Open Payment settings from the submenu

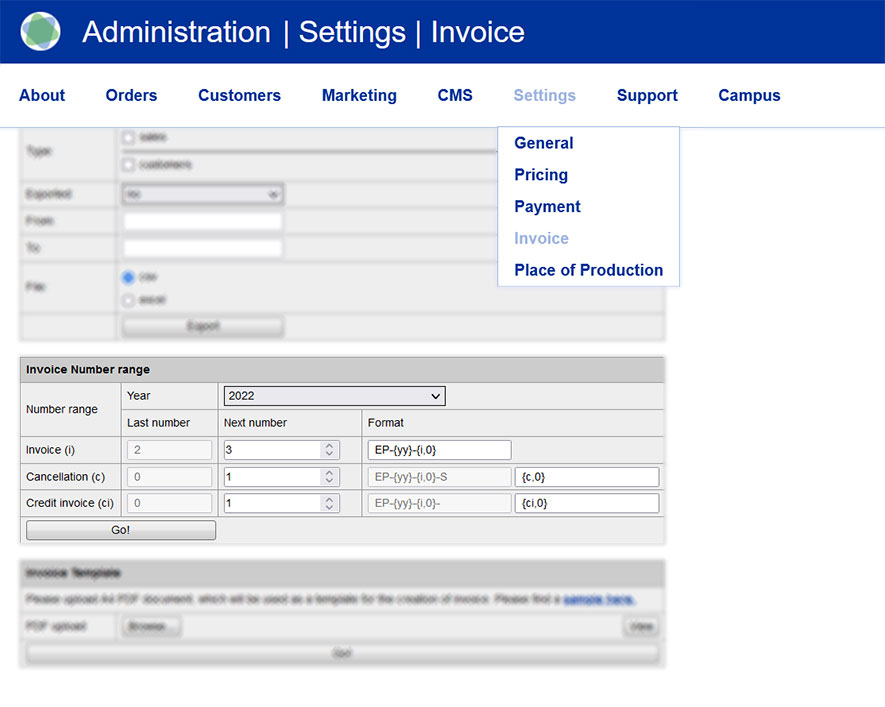coord(547,207)
